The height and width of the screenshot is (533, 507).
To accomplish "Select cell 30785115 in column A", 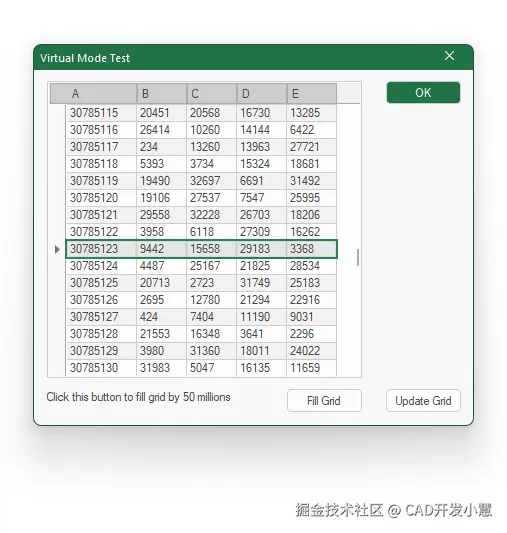I will pyautogui.click(x=101, y=113).
